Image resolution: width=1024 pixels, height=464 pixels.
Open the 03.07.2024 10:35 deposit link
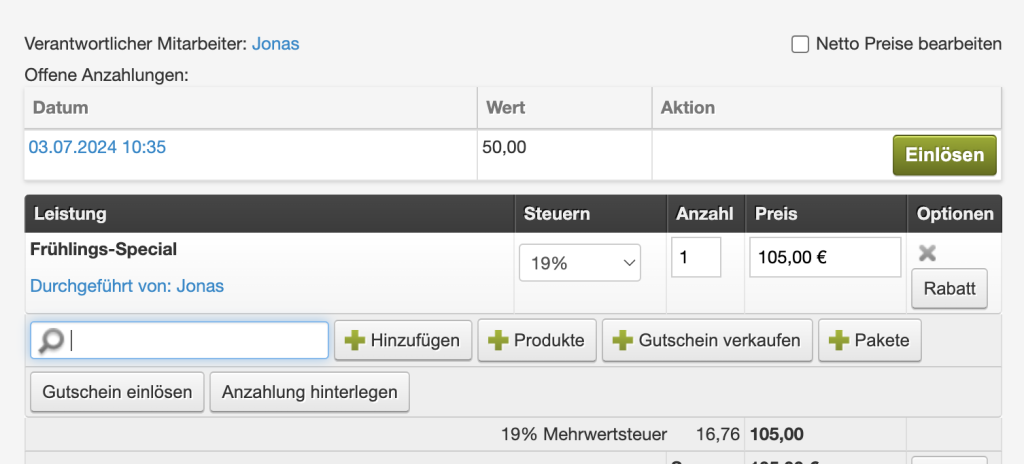(97, 147)
